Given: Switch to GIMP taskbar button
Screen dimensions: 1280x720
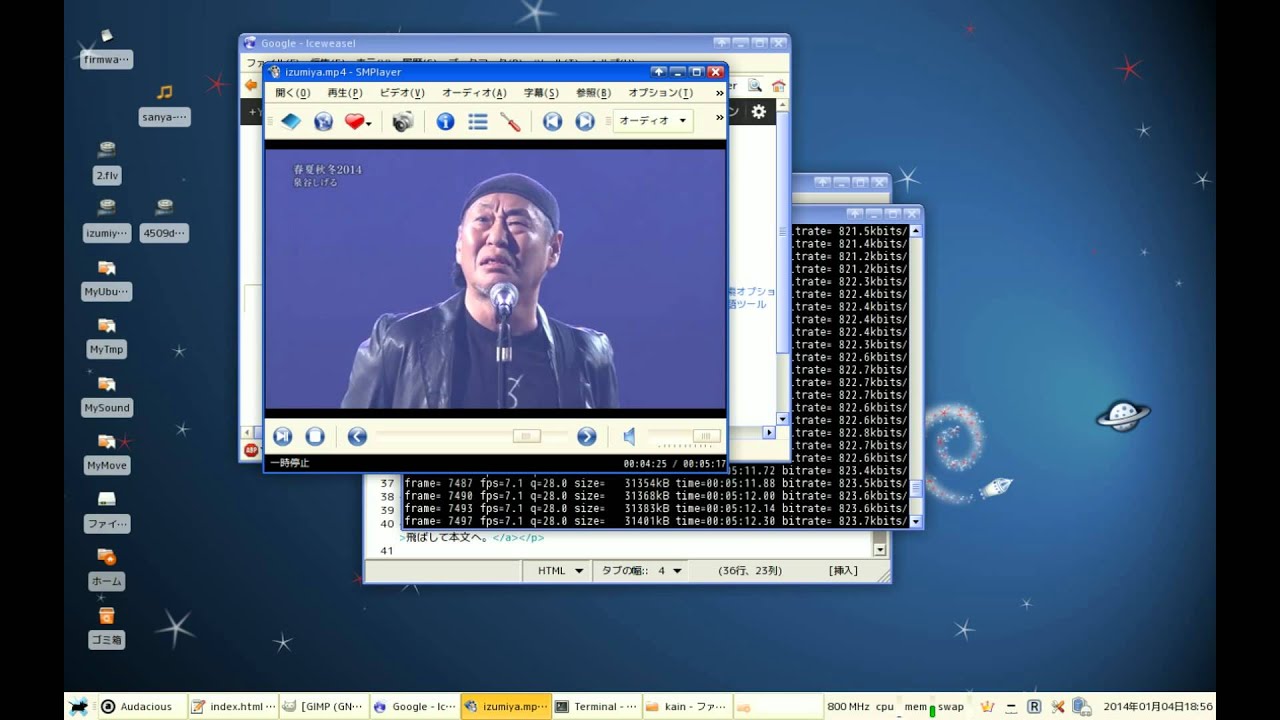Looking at the screenshot, I should [323, 706].
